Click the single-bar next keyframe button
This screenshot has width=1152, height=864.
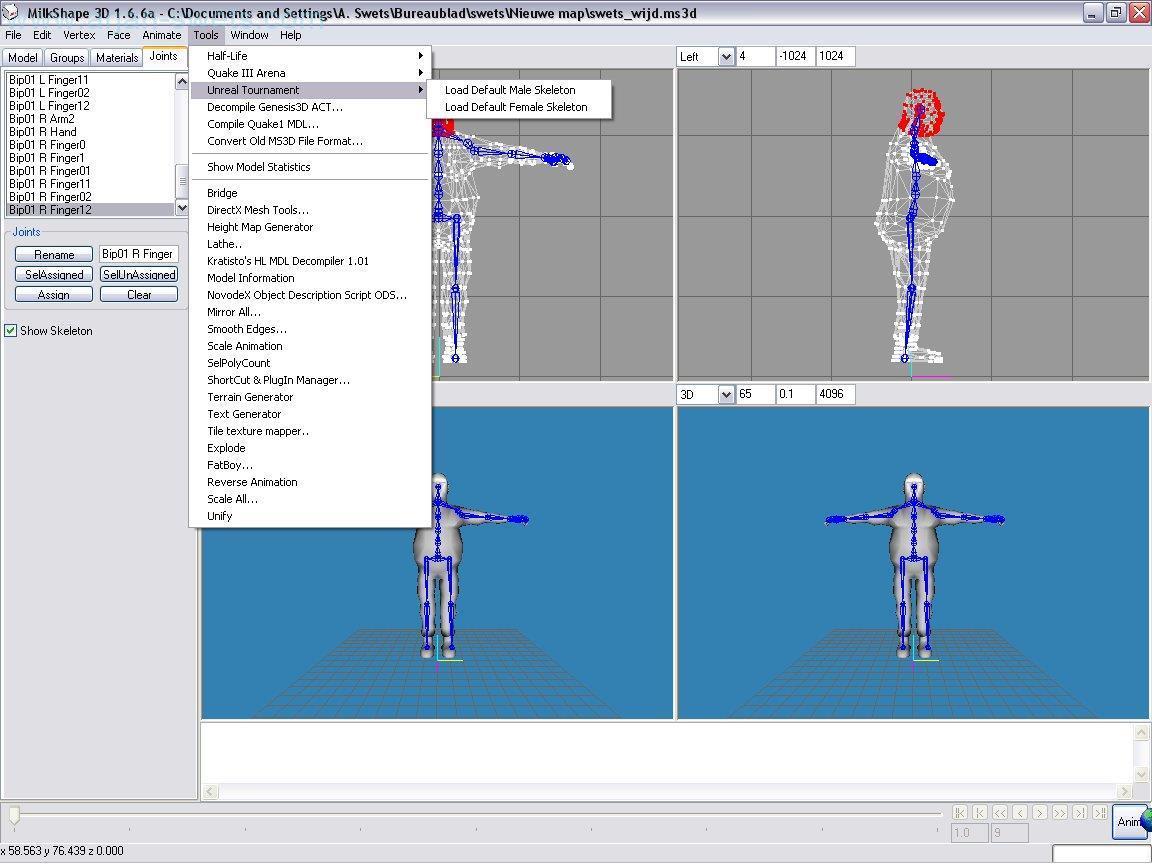[x=1079, y=812]
